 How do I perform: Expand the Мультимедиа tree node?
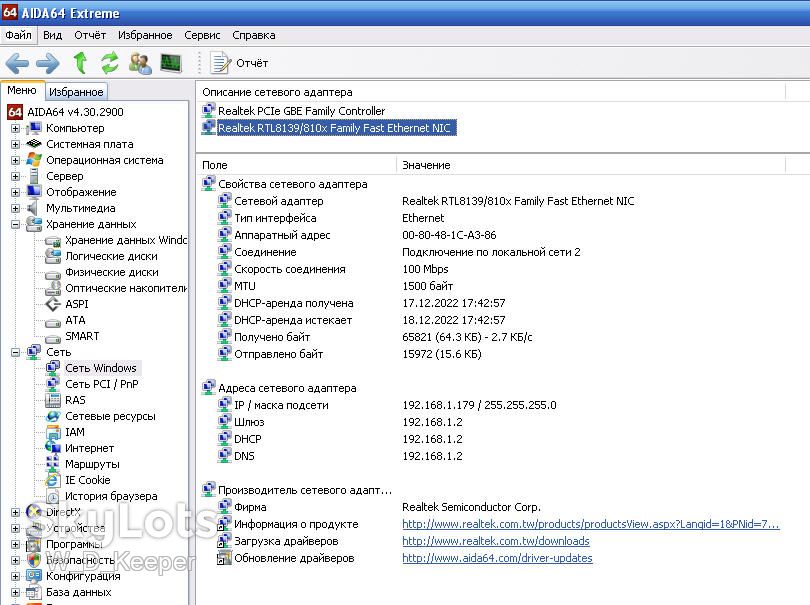tap(15, 208)
